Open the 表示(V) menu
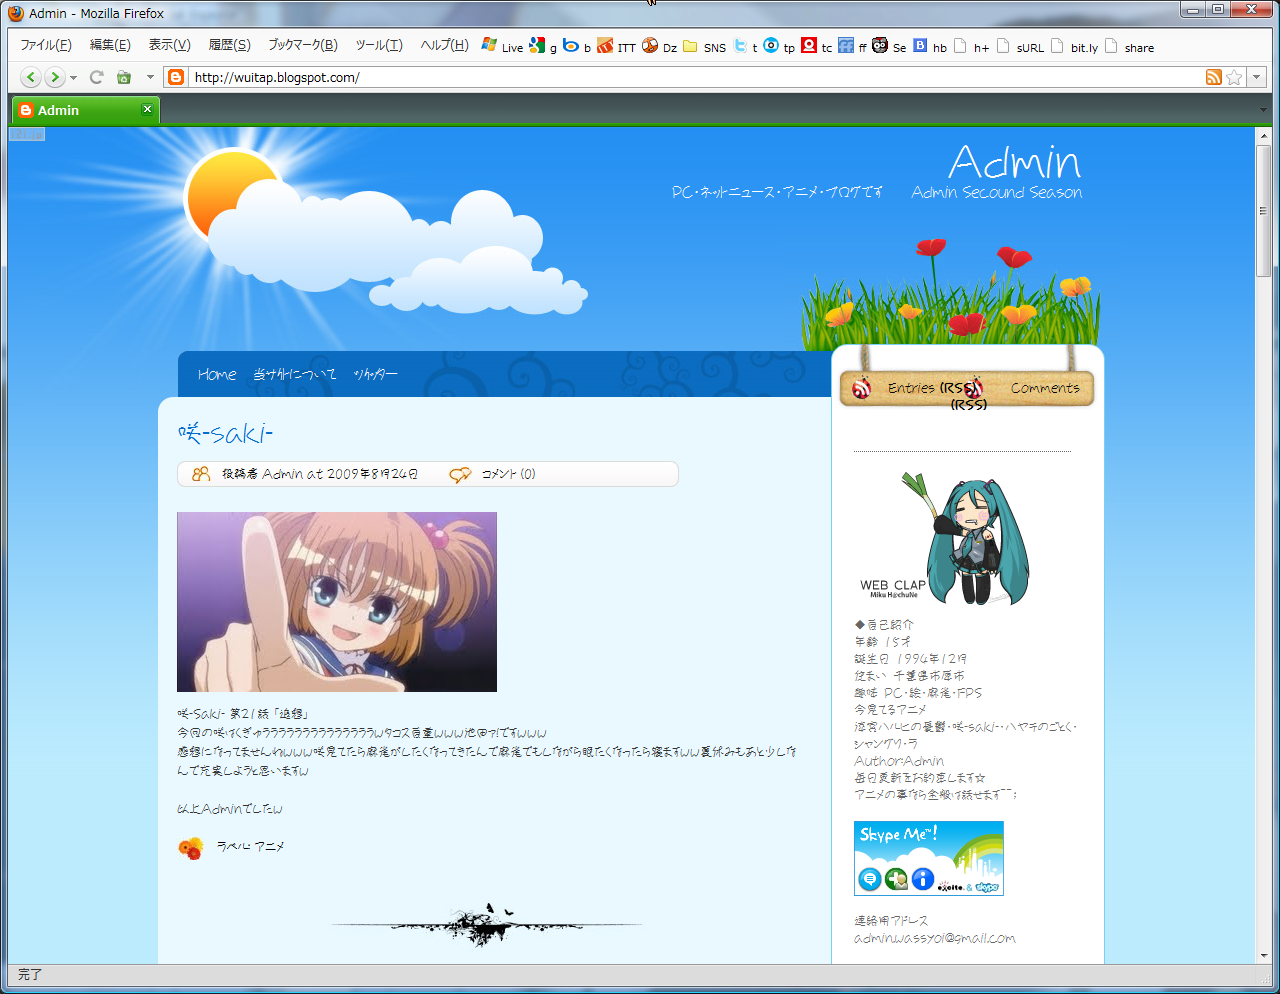This screenshot has width=1280, height=994. click(x=169, y=45)
